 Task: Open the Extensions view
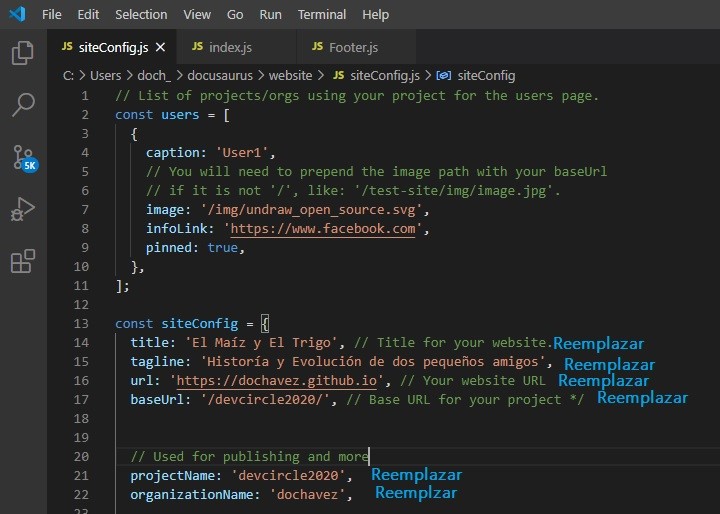point(22,261)
